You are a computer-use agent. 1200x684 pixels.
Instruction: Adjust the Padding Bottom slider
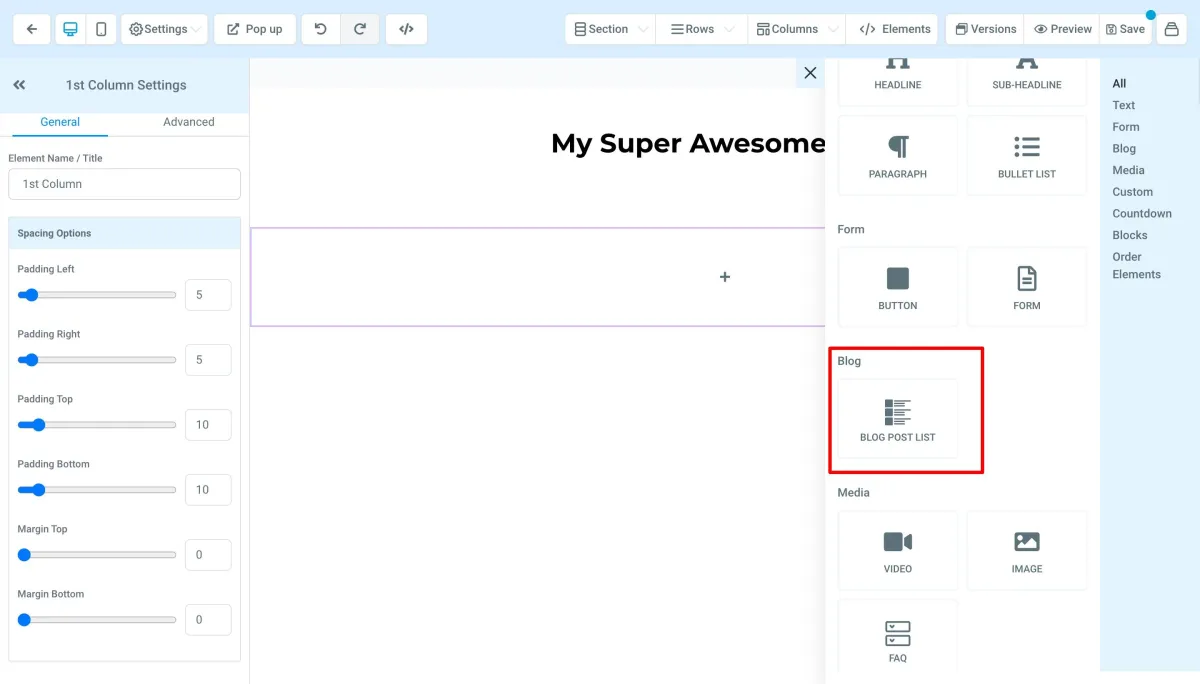click(x=97, y=490)
